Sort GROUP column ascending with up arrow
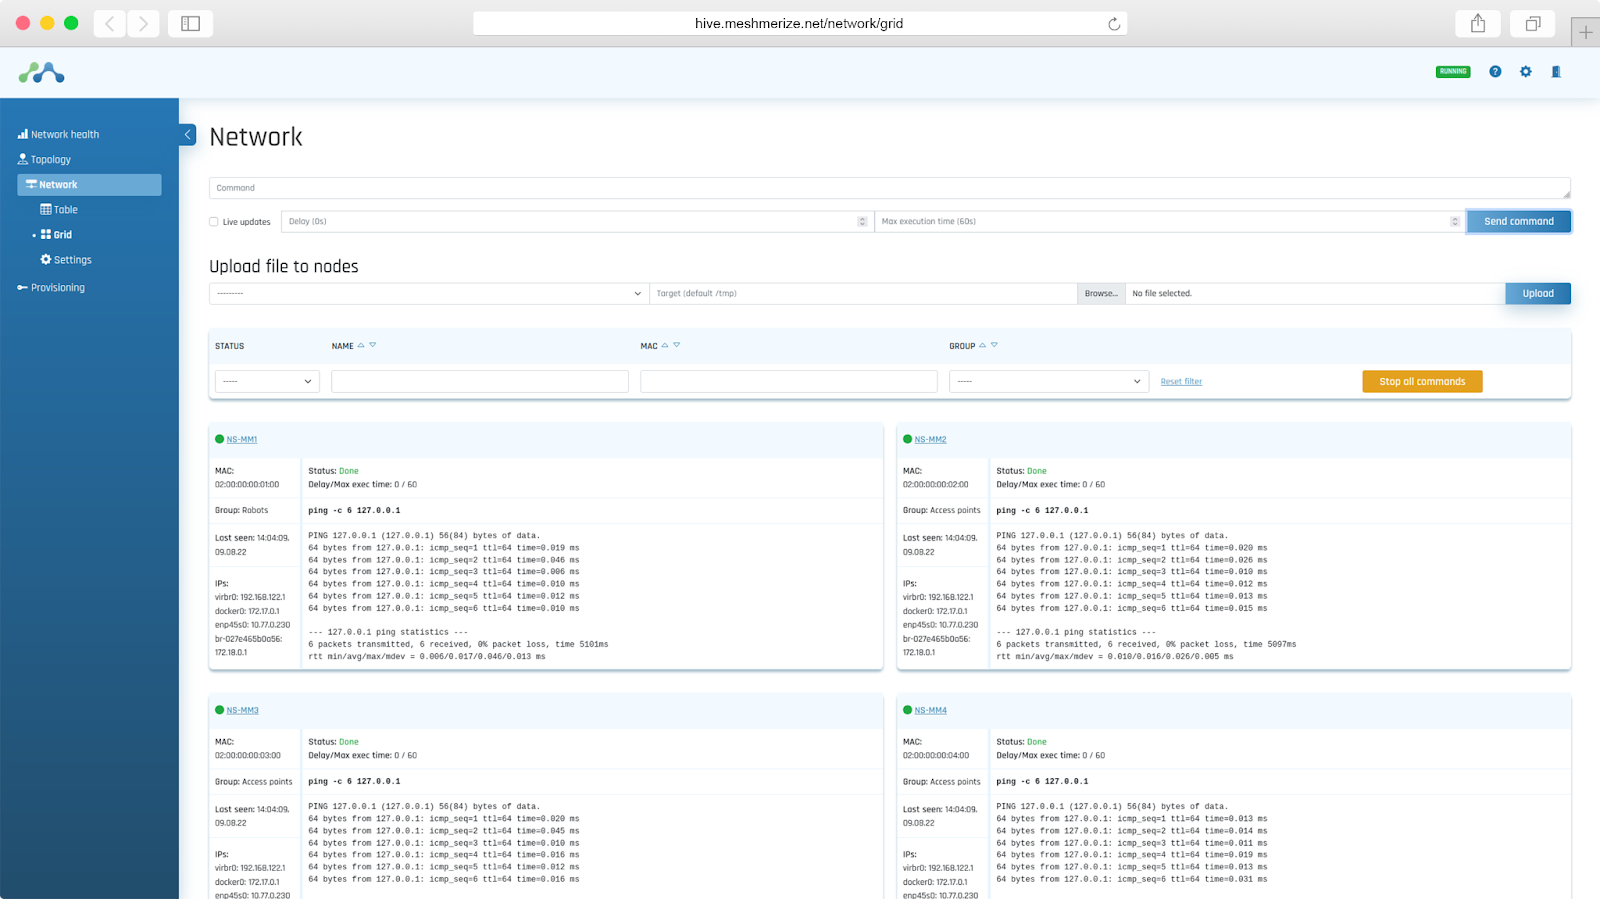 [982, 345]
